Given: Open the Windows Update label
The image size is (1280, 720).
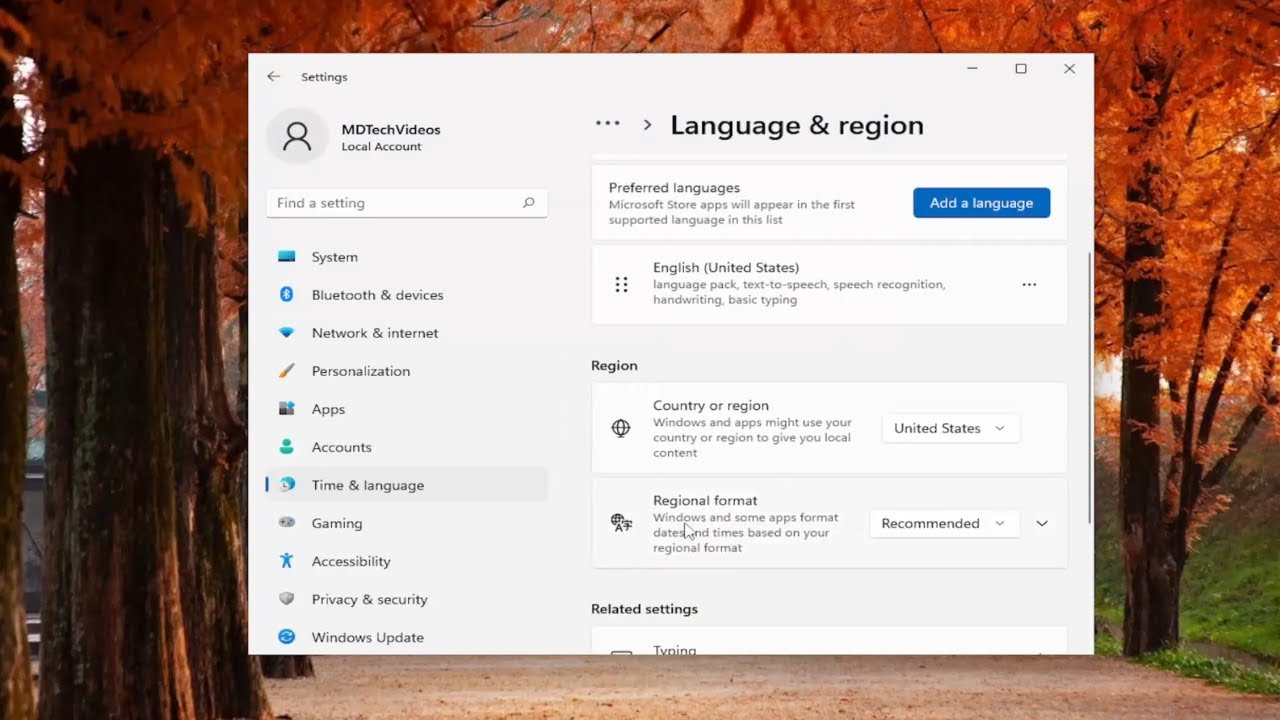Looking at the screenshot, I should (367, 637).
